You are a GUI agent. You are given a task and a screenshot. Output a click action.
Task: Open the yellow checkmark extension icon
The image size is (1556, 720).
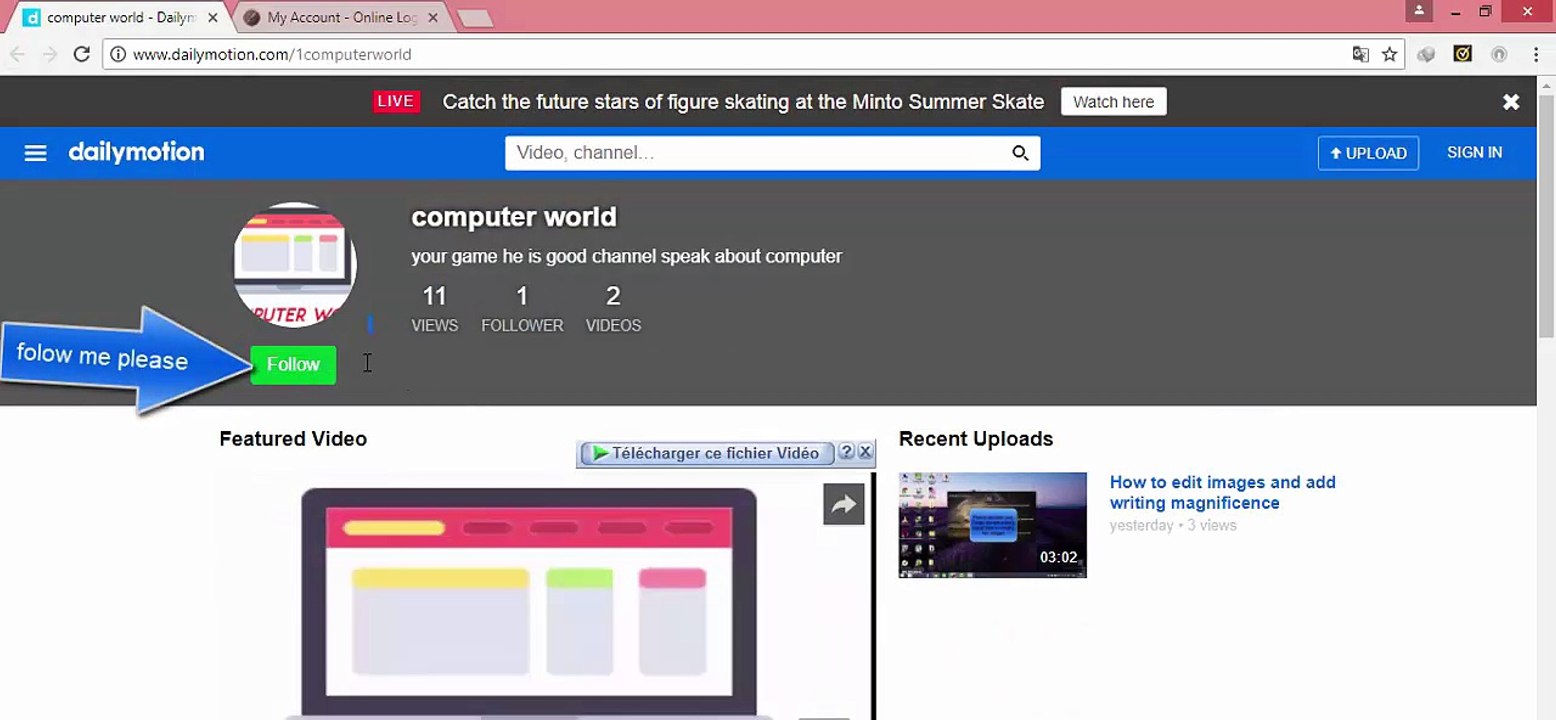1463,55
